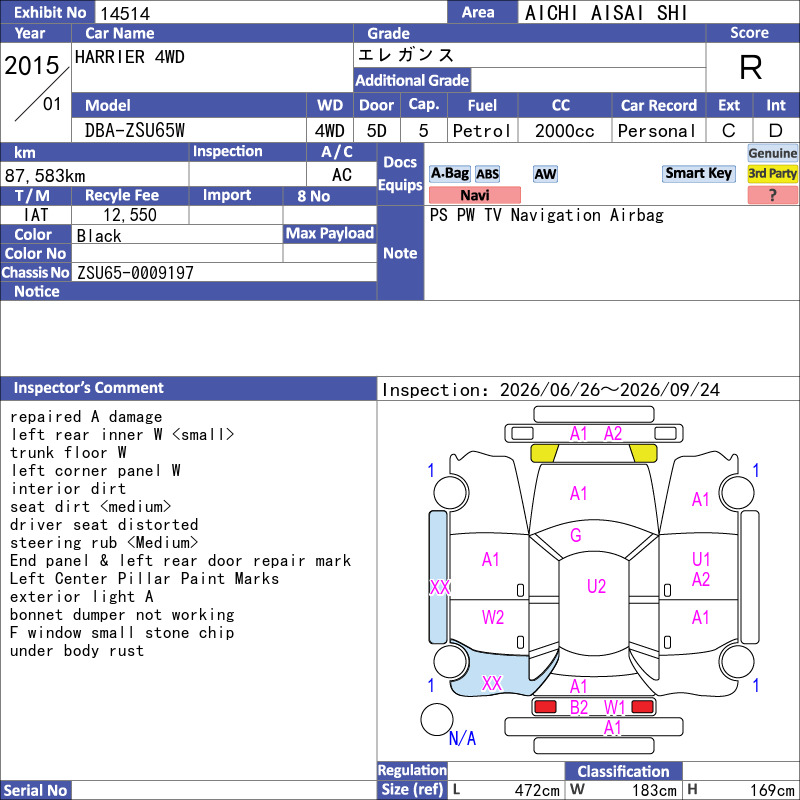Click the area value AICHI AISAI SHI
The image size is (800, 800).
click(x=606, y=13)
